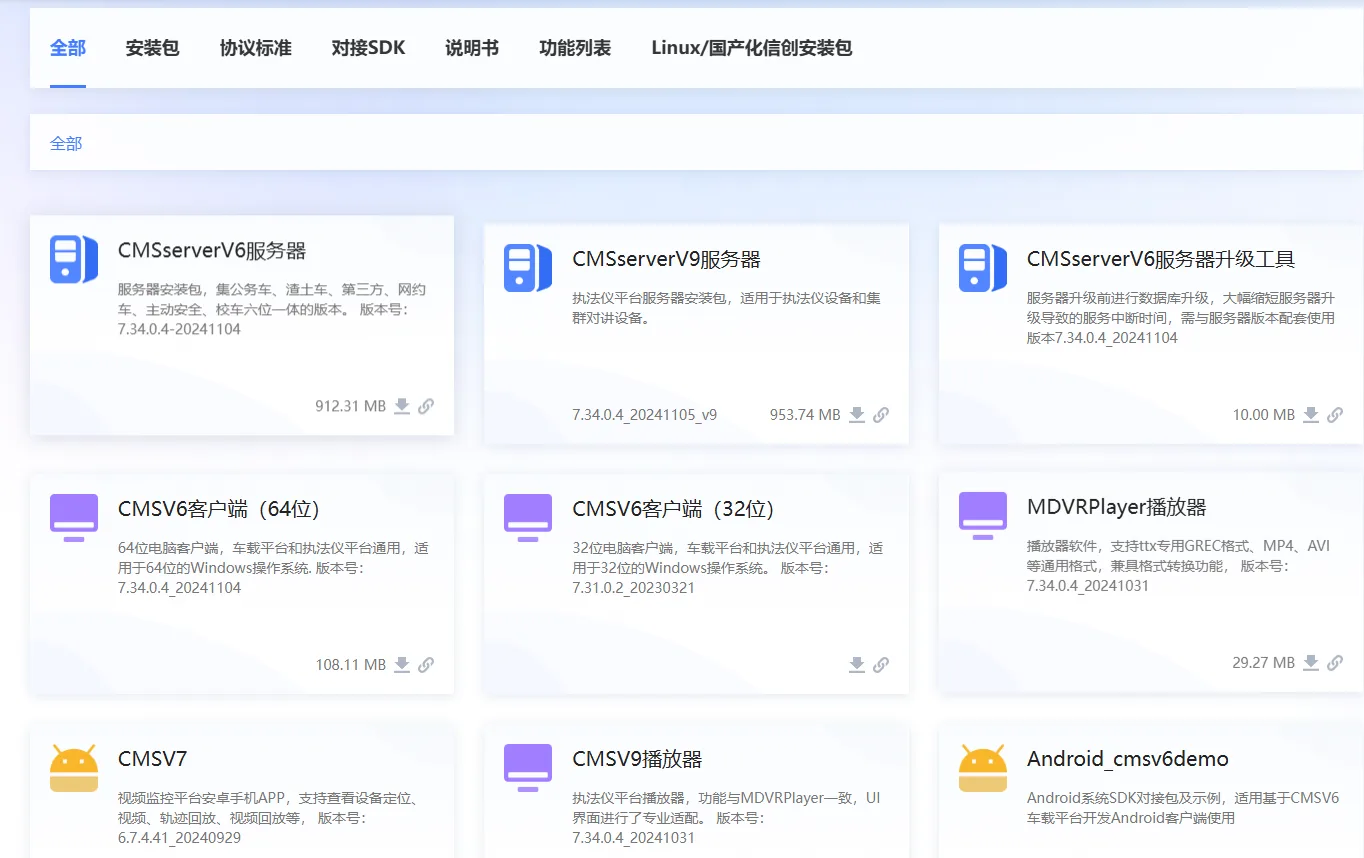Open the 对接SDK tab

click(368, 48)
